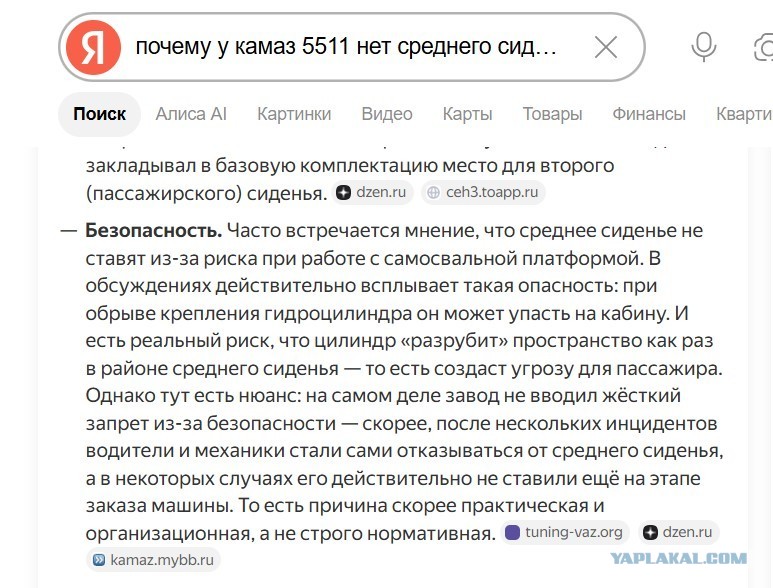
Task: Switch to the Товары tab
Action: (552, 114)
